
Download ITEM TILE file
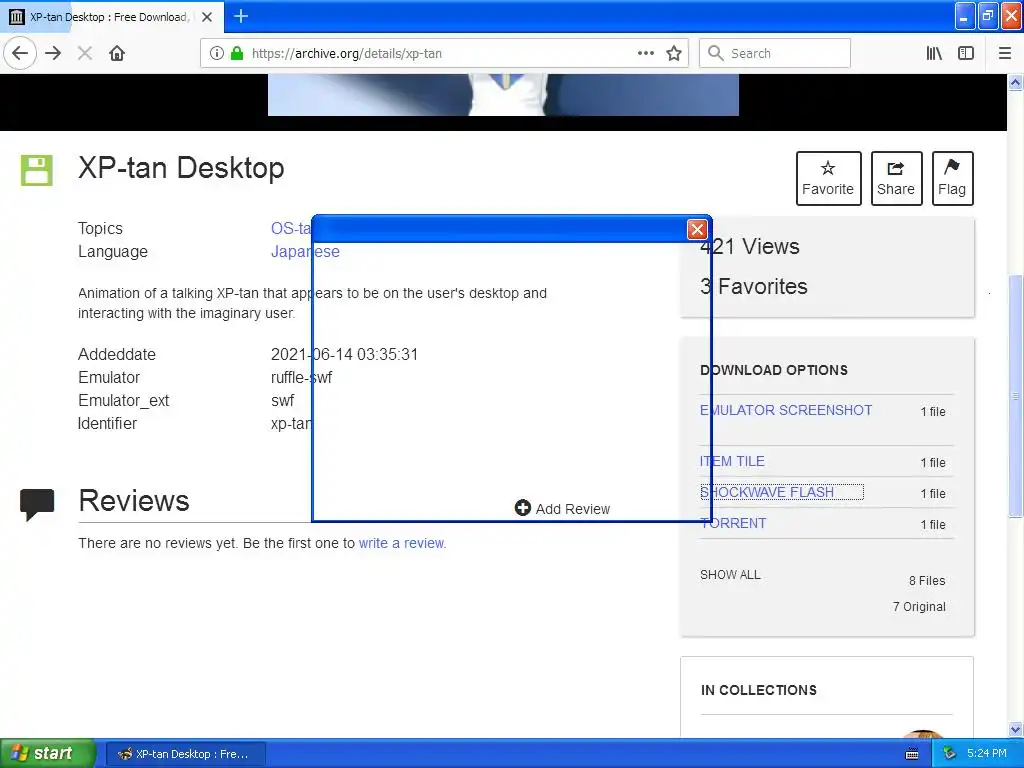pos(732,461)
